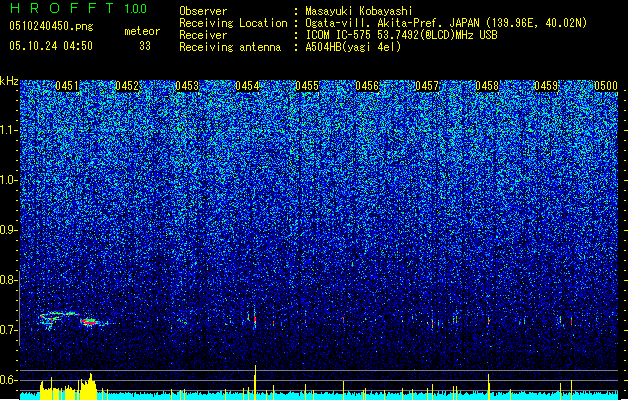Image resolution: width=629 pixels, height=400 pixels.
Task: Select the filename 0510240450.png
Action: [51, 26]
